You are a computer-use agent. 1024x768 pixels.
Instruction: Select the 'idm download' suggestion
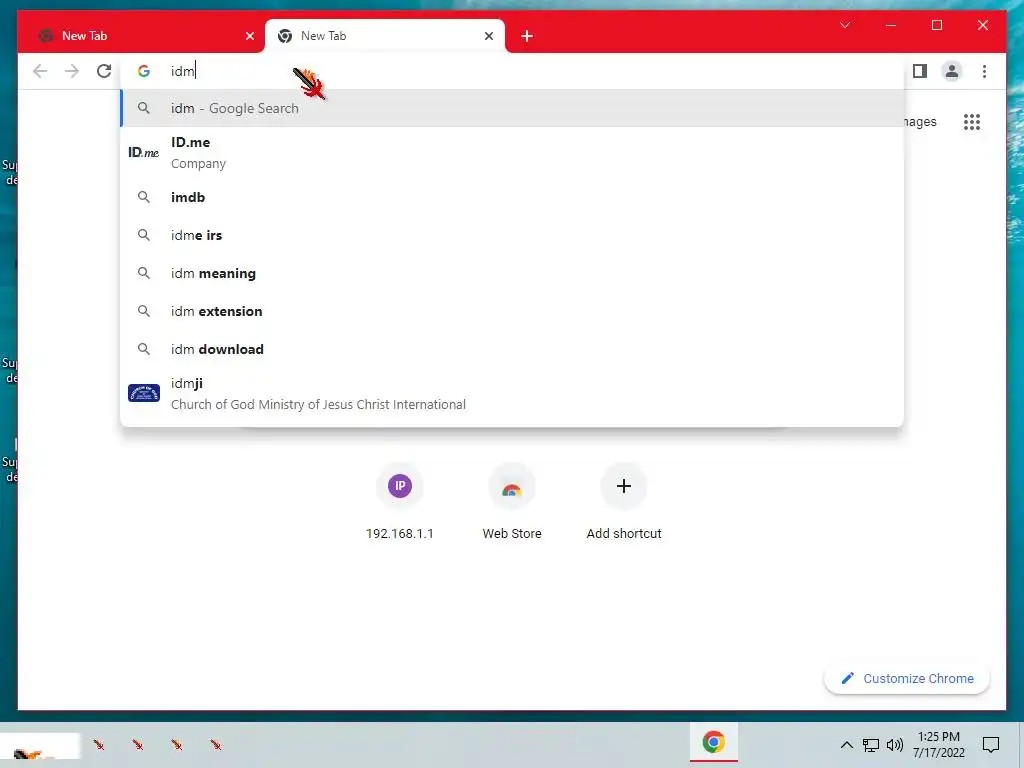coord(513,349)
